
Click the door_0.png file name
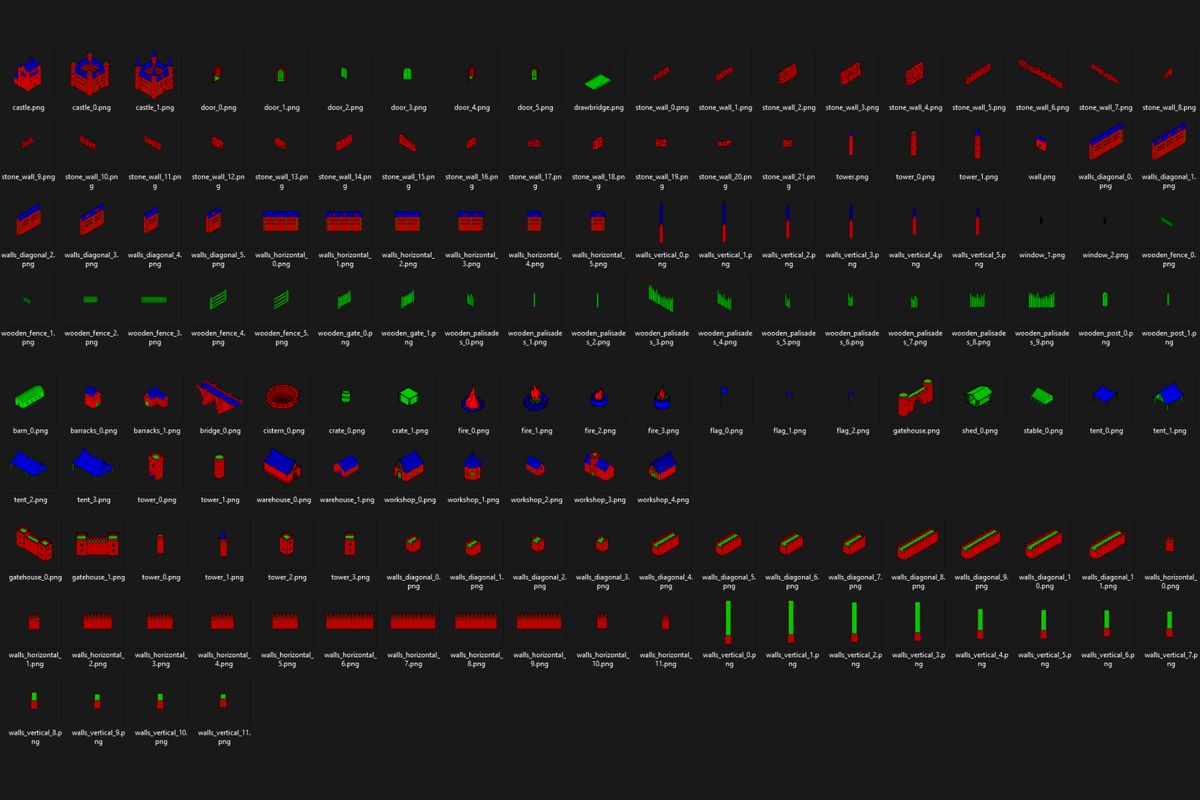click(x=218, y=107)
